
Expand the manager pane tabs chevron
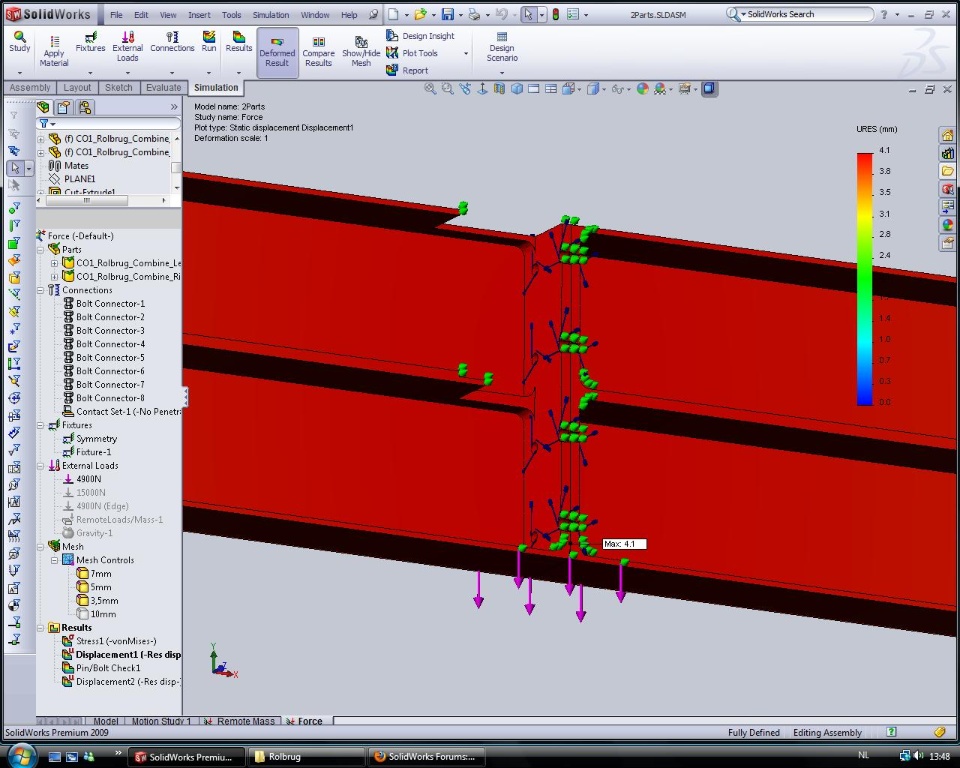[174, 107]
